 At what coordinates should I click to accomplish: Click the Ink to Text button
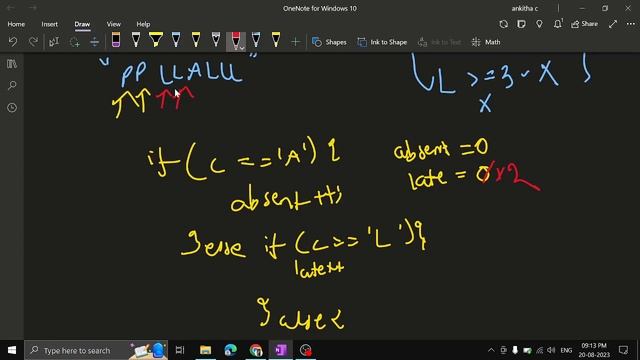click(x=440, y=42)
